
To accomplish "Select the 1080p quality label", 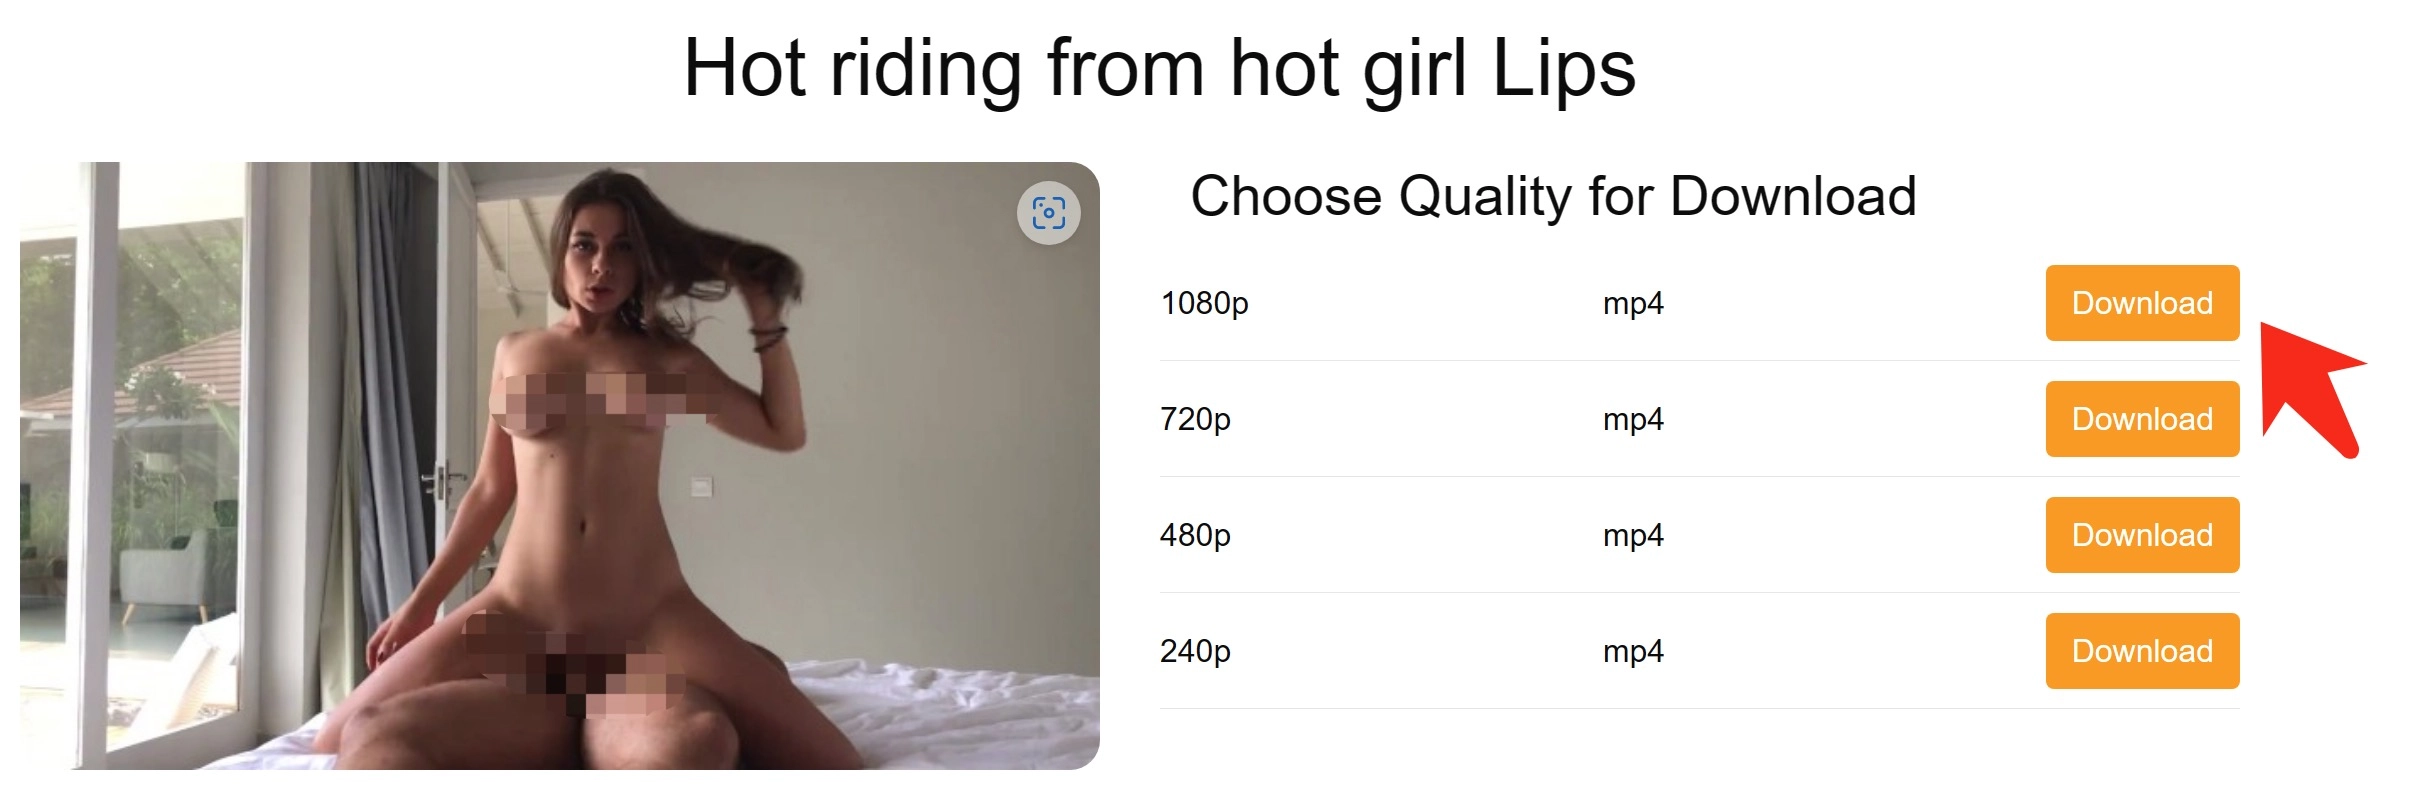I will coord(1204,303).
